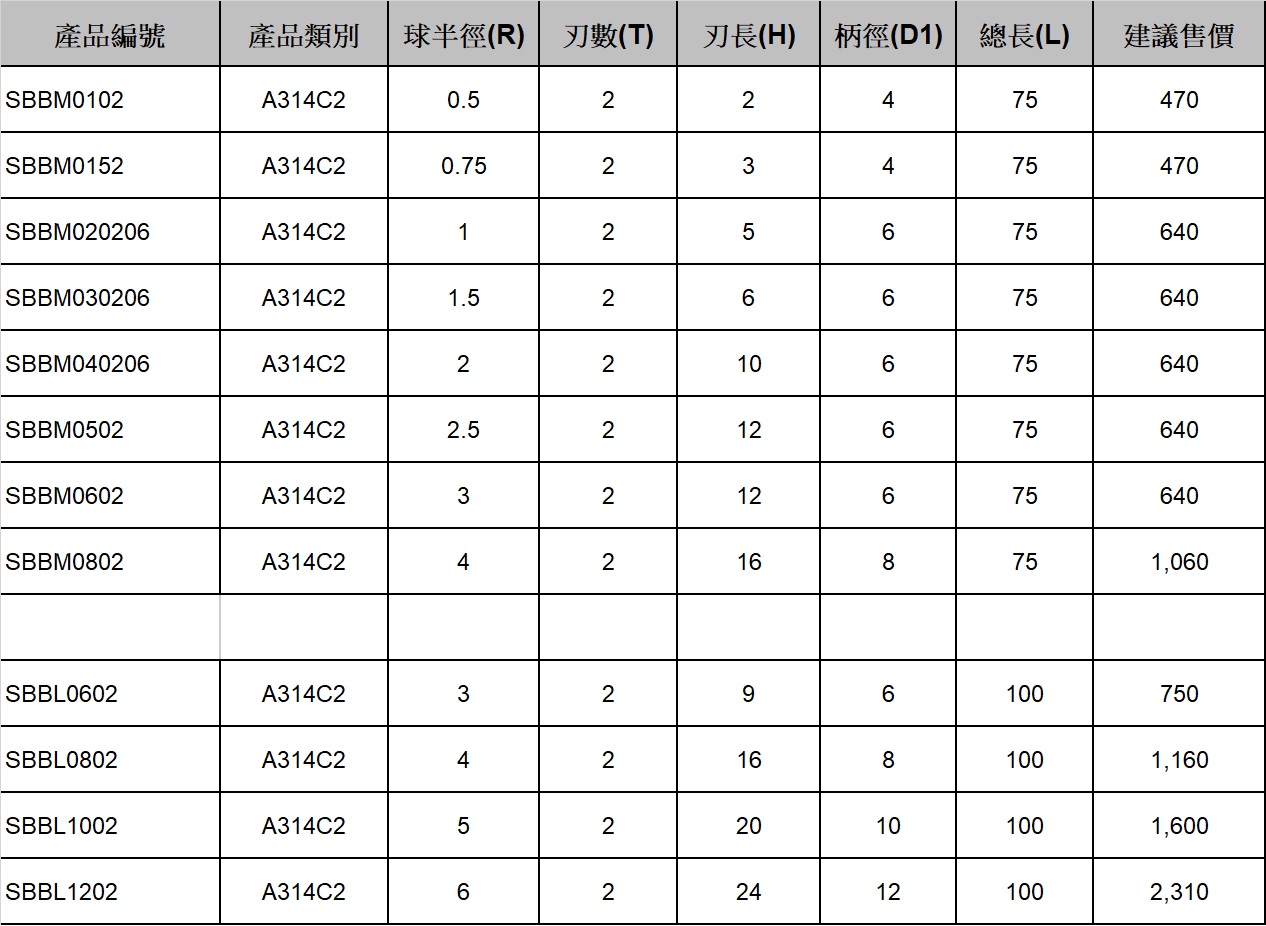Click the 柄徑(D1) header cell
Screen dimensions: 1266x926
(888, 34)
